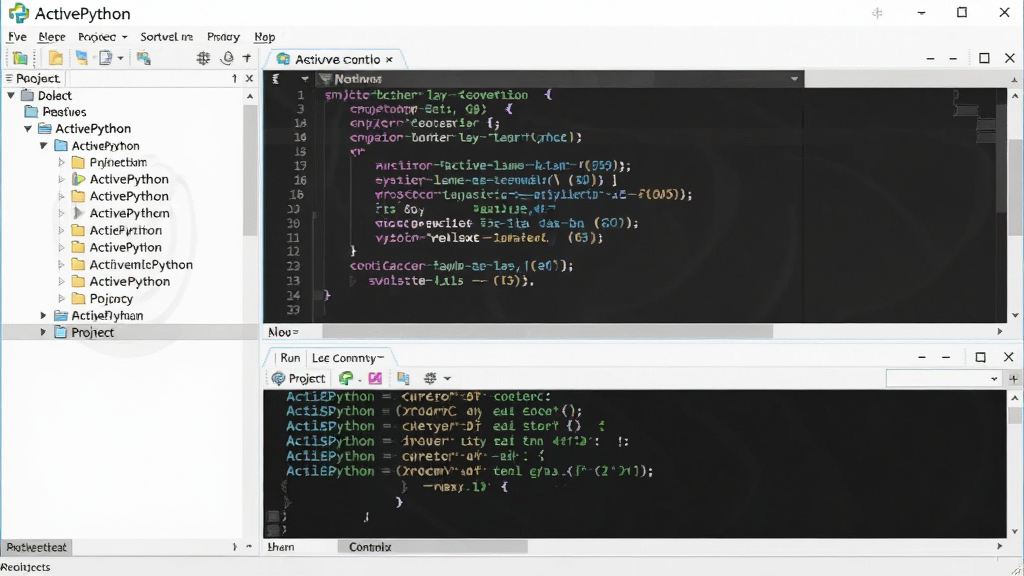Open the Sortvel me menu
Screen dimensions: 1024x576
point(167,37)
